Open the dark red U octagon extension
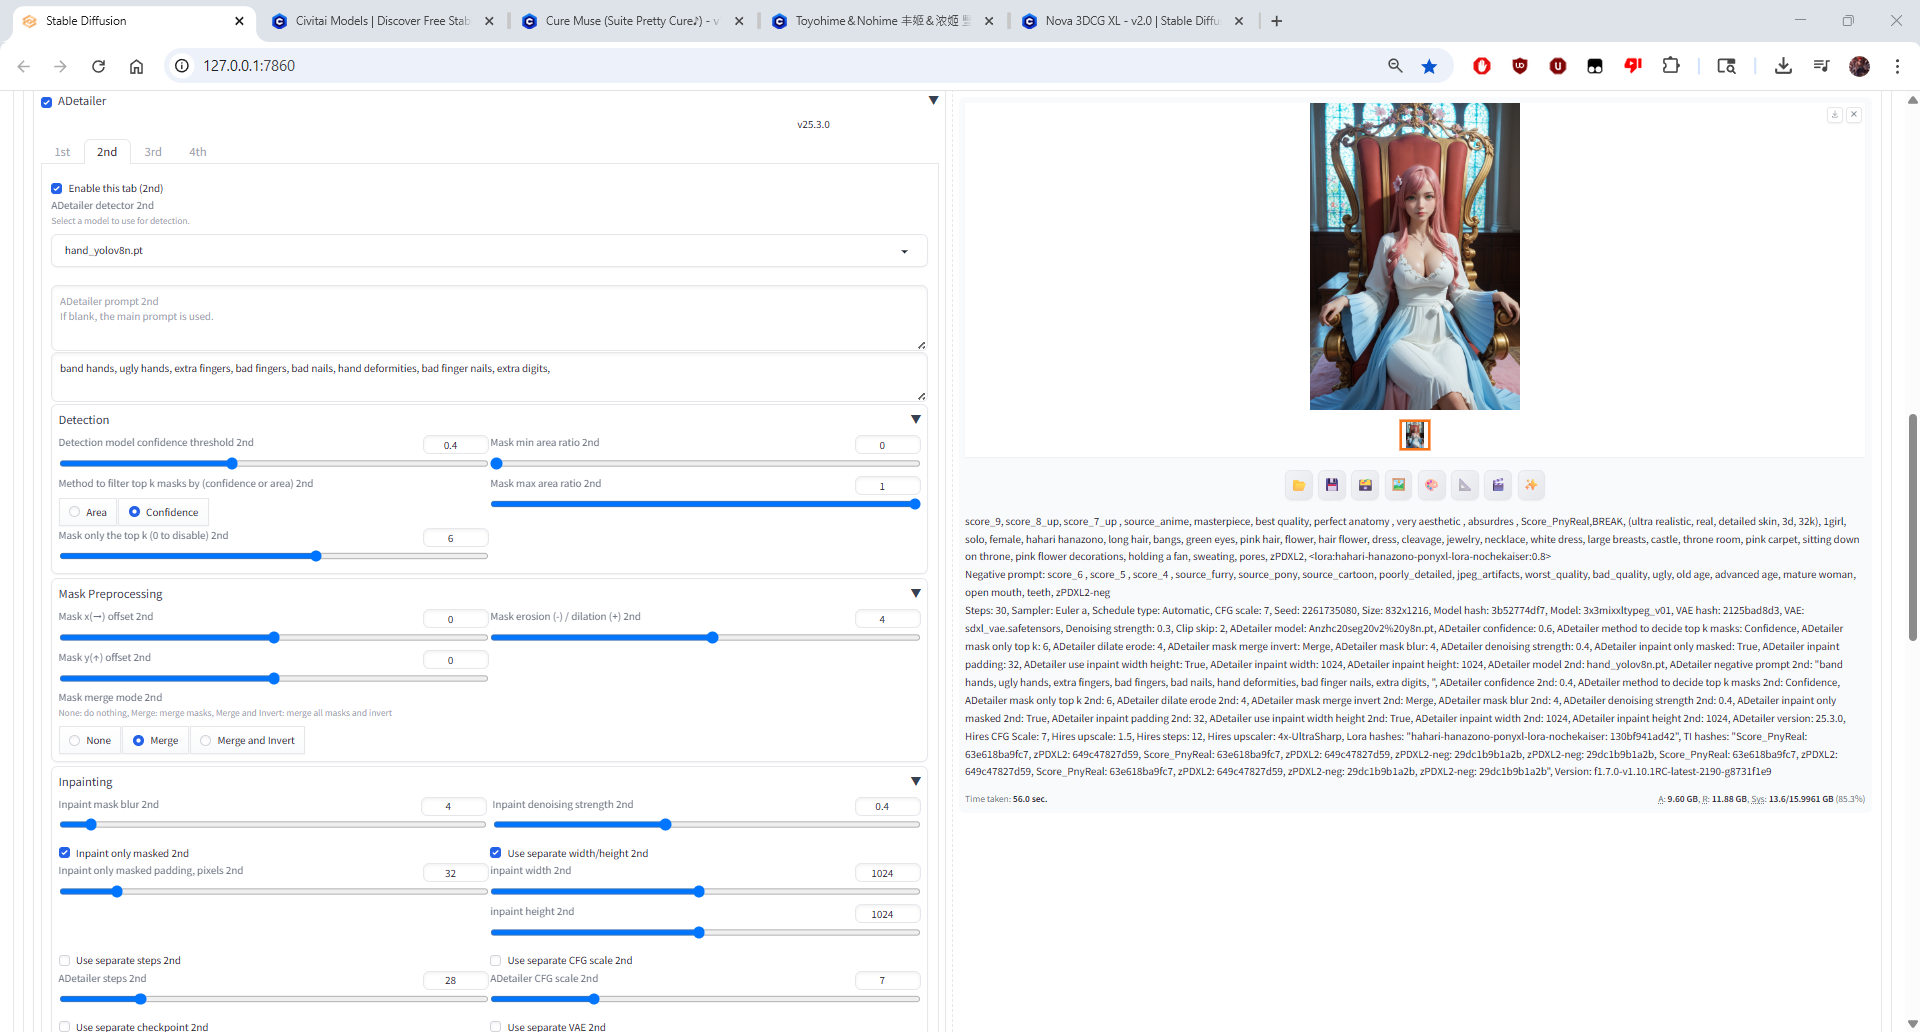 point(1558,66)
